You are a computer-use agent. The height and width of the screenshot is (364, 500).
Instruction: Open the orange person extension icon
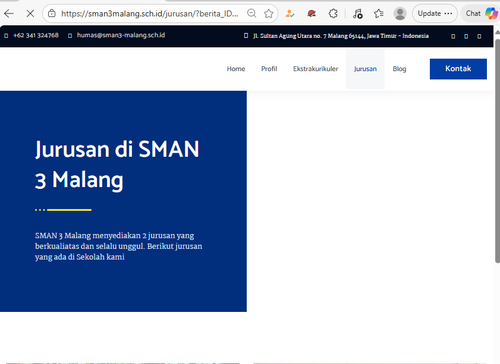[x=290, y=13]
